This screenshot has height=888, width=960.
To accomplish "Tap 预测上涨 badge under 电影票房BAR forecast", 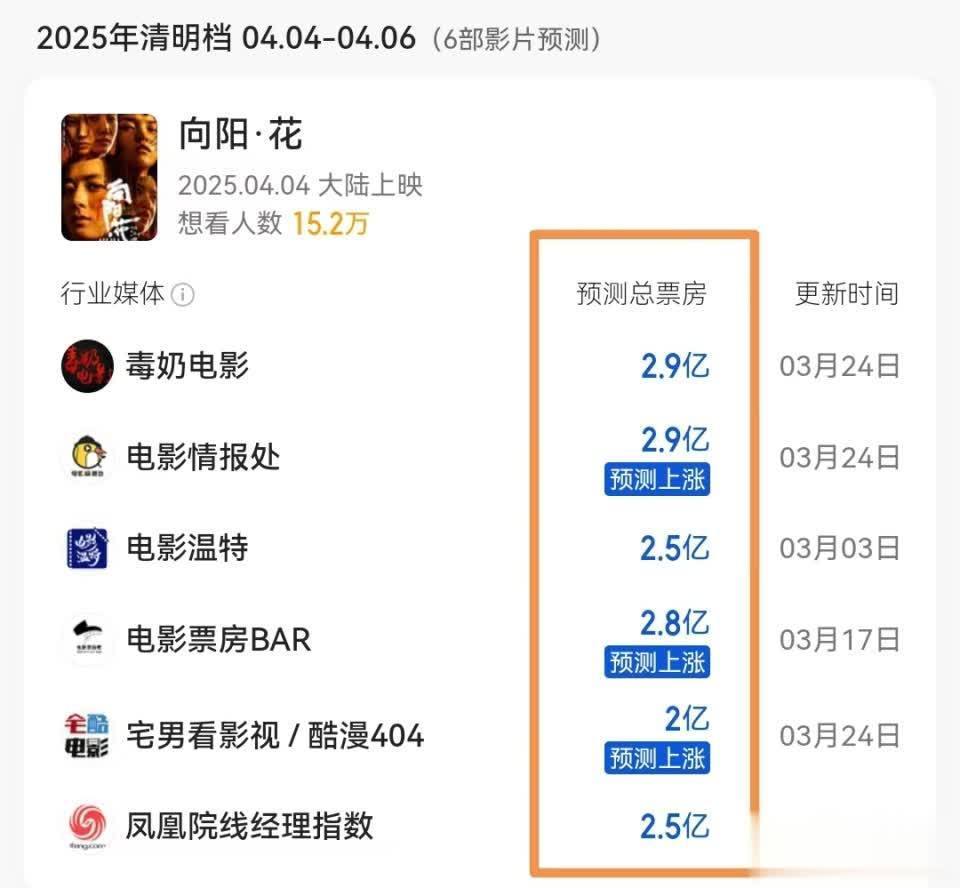I will (657, 661).
